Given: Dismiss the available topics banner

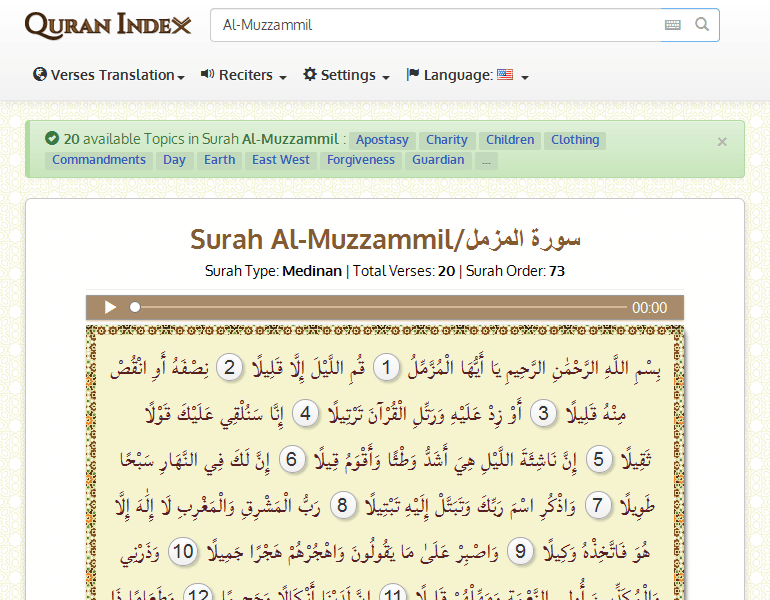Looking at the screenshot, I should click(x=722, y=142).
